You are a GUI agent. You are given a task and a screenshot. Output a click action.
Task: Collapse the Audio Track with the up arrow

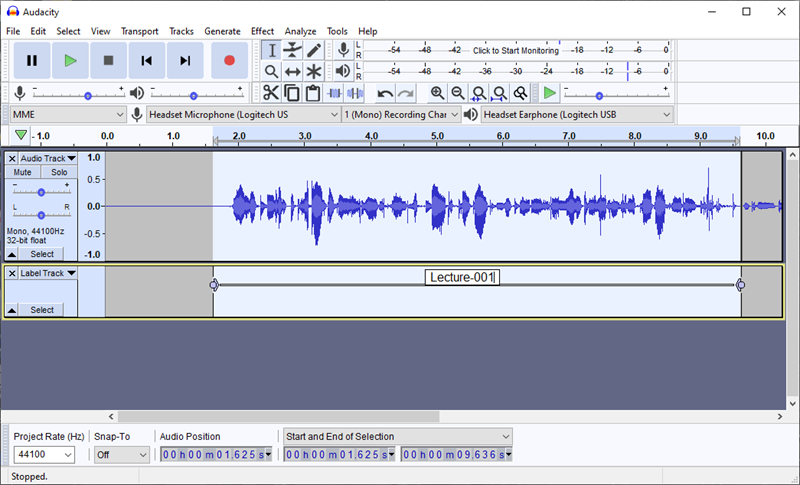click(12, 254)
